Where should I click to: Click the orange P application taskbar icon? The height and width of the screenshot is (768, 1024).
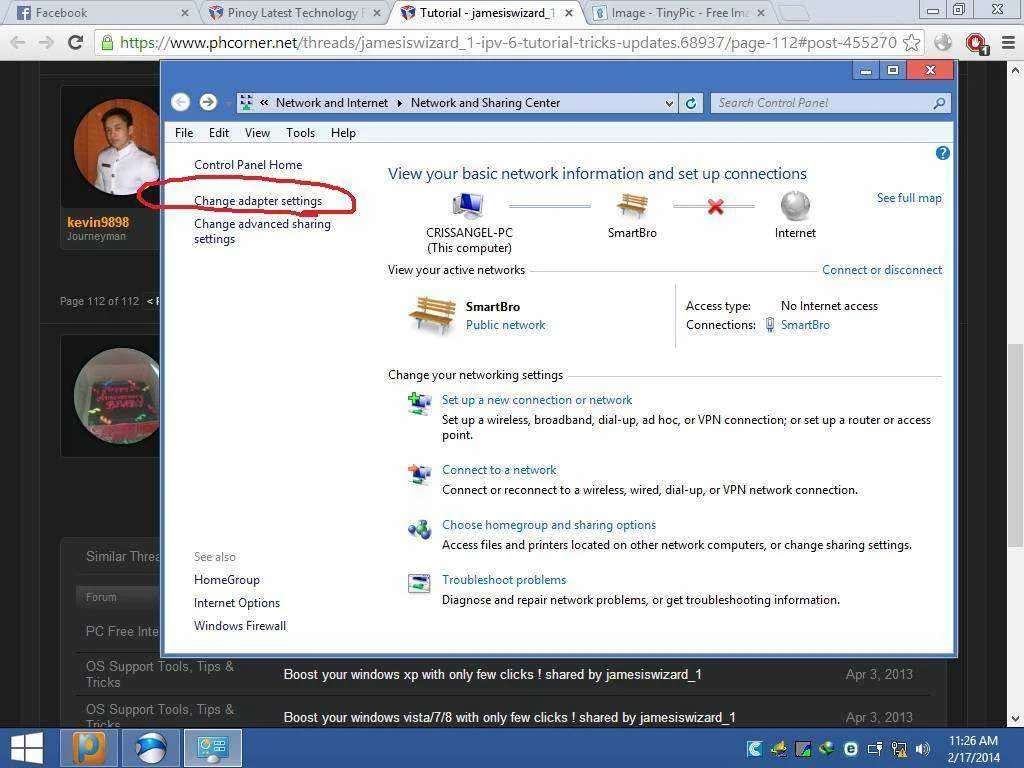click(89, 748)
